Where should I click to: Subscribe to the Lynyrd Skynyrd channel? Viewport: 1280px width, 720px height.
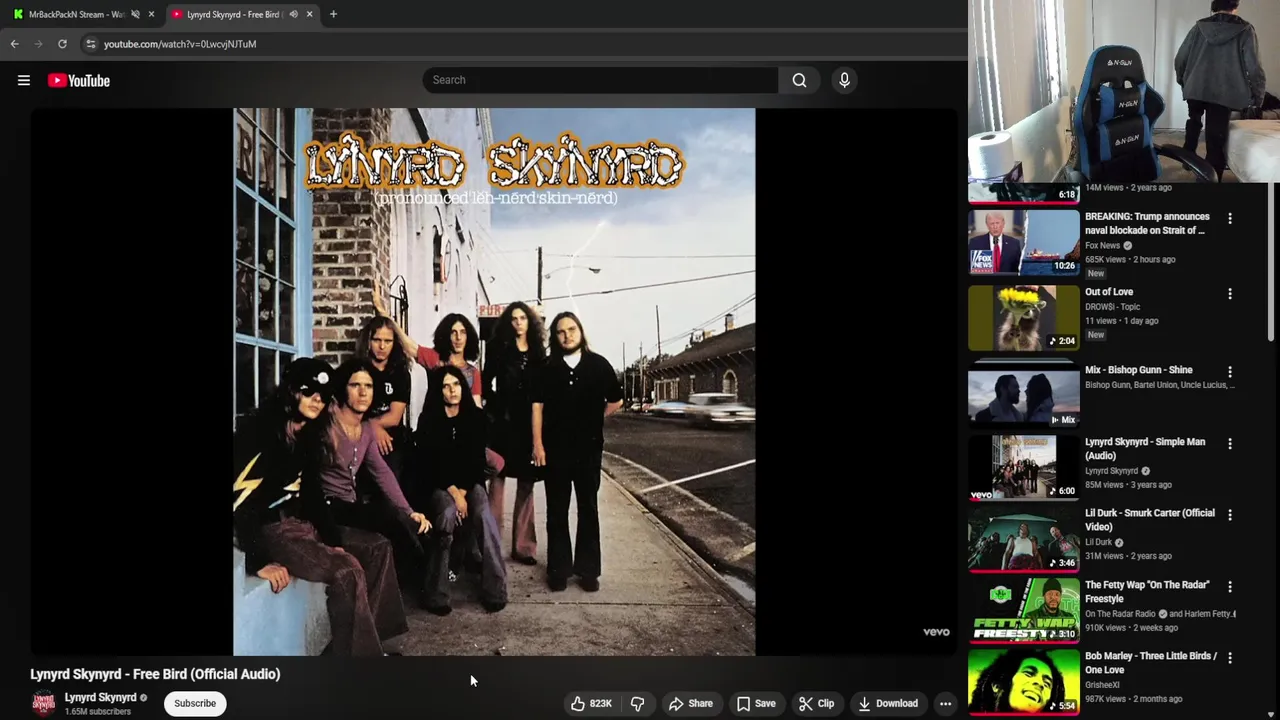[x=195, y=704]
